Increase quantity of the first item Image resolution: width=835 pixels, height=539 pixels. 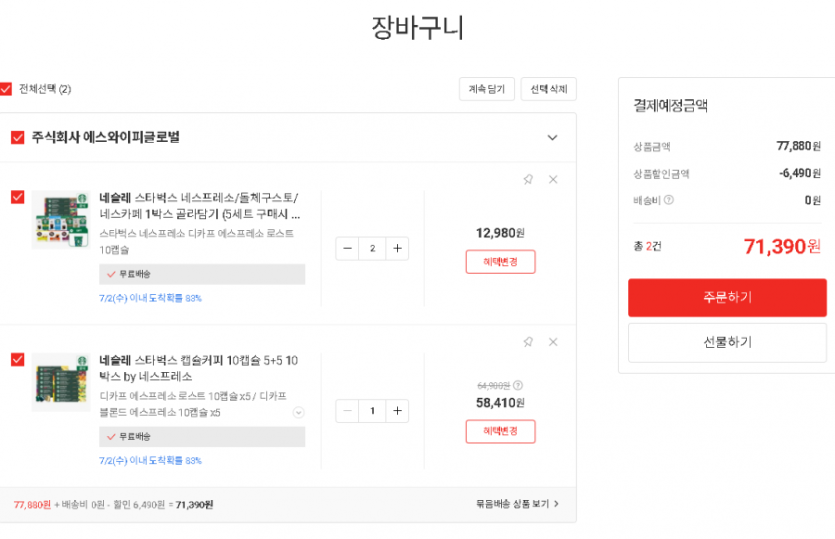pos(397,248)
